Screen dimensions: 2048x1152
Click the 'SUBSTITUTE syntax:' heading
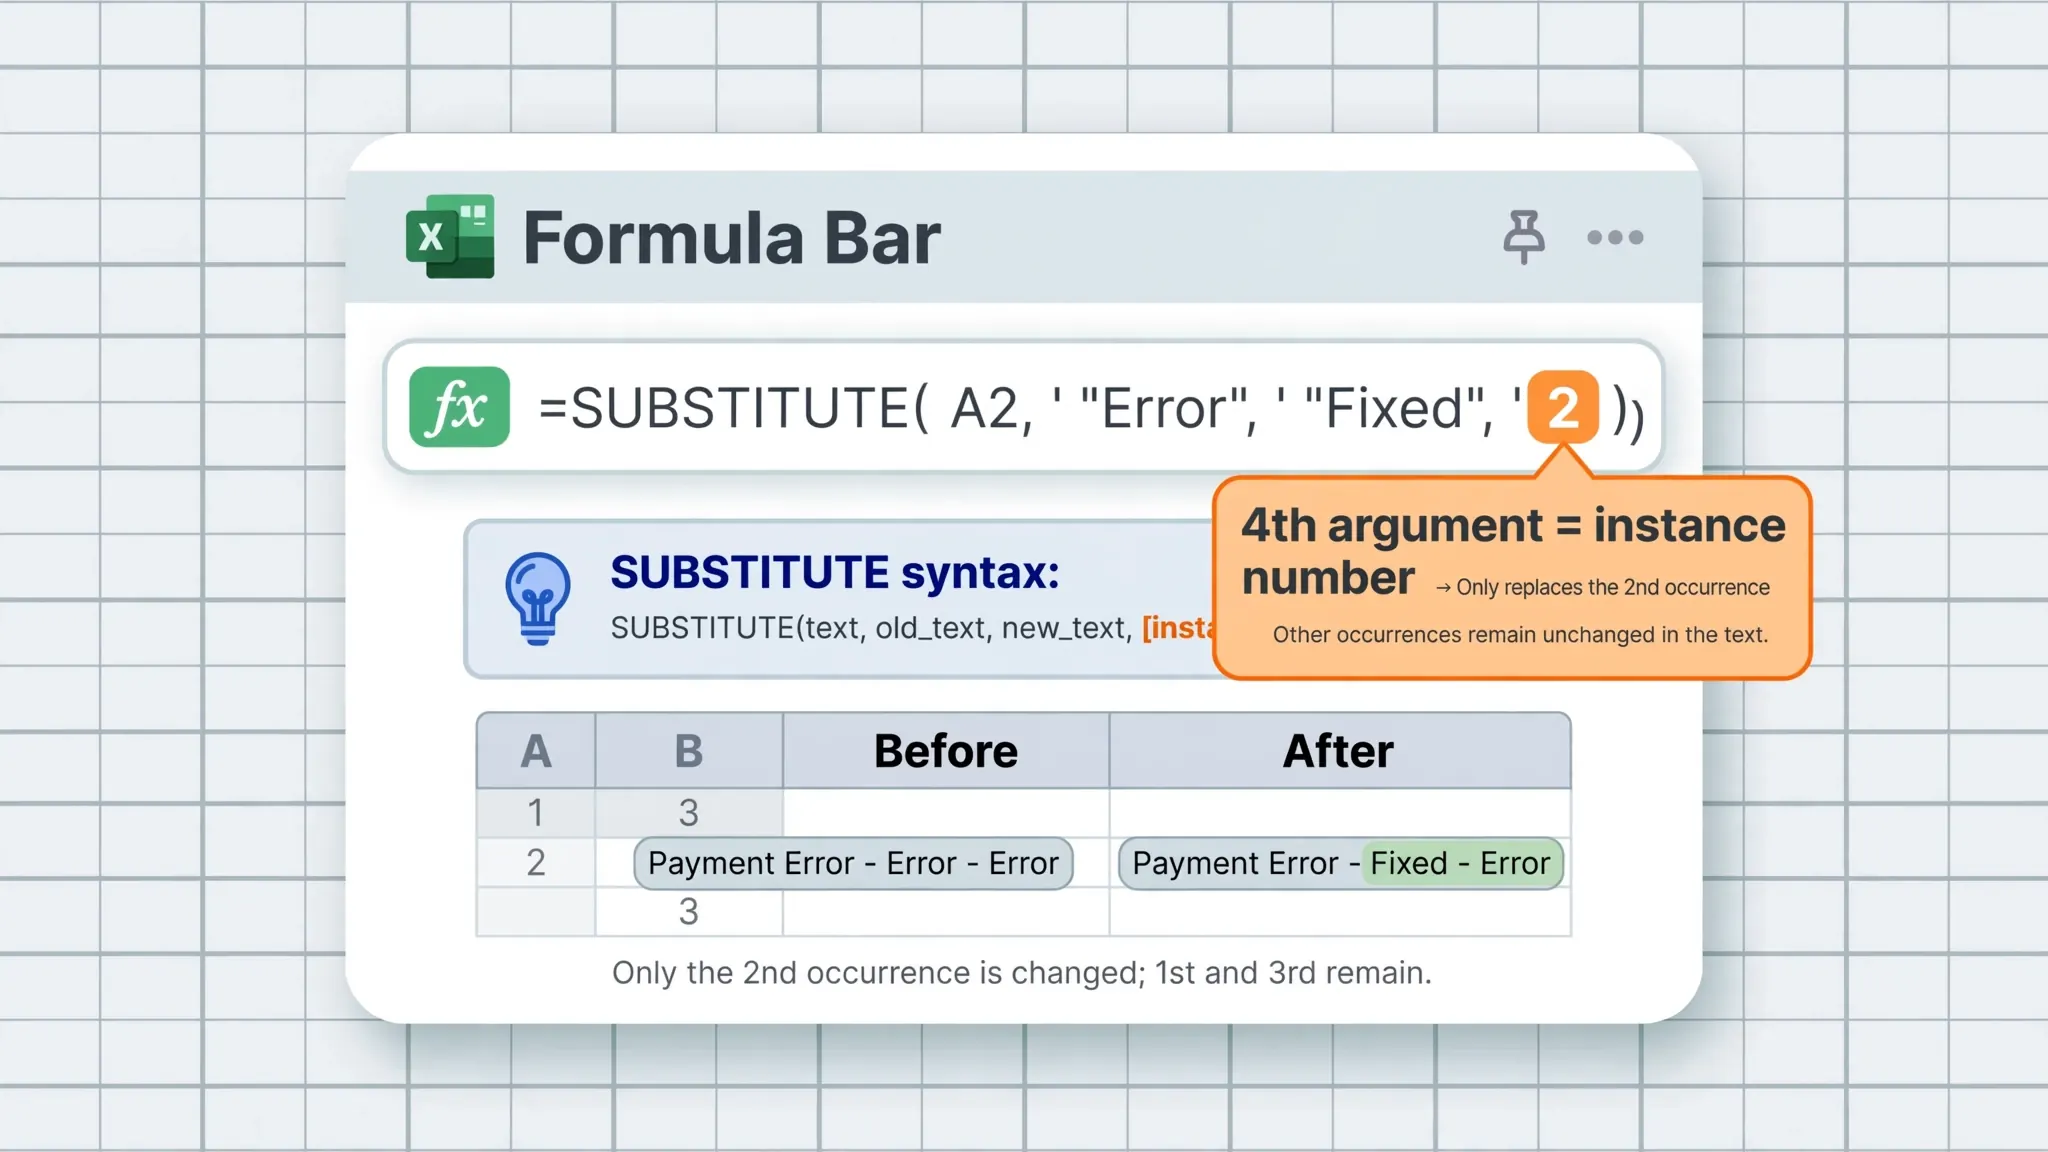835,572
